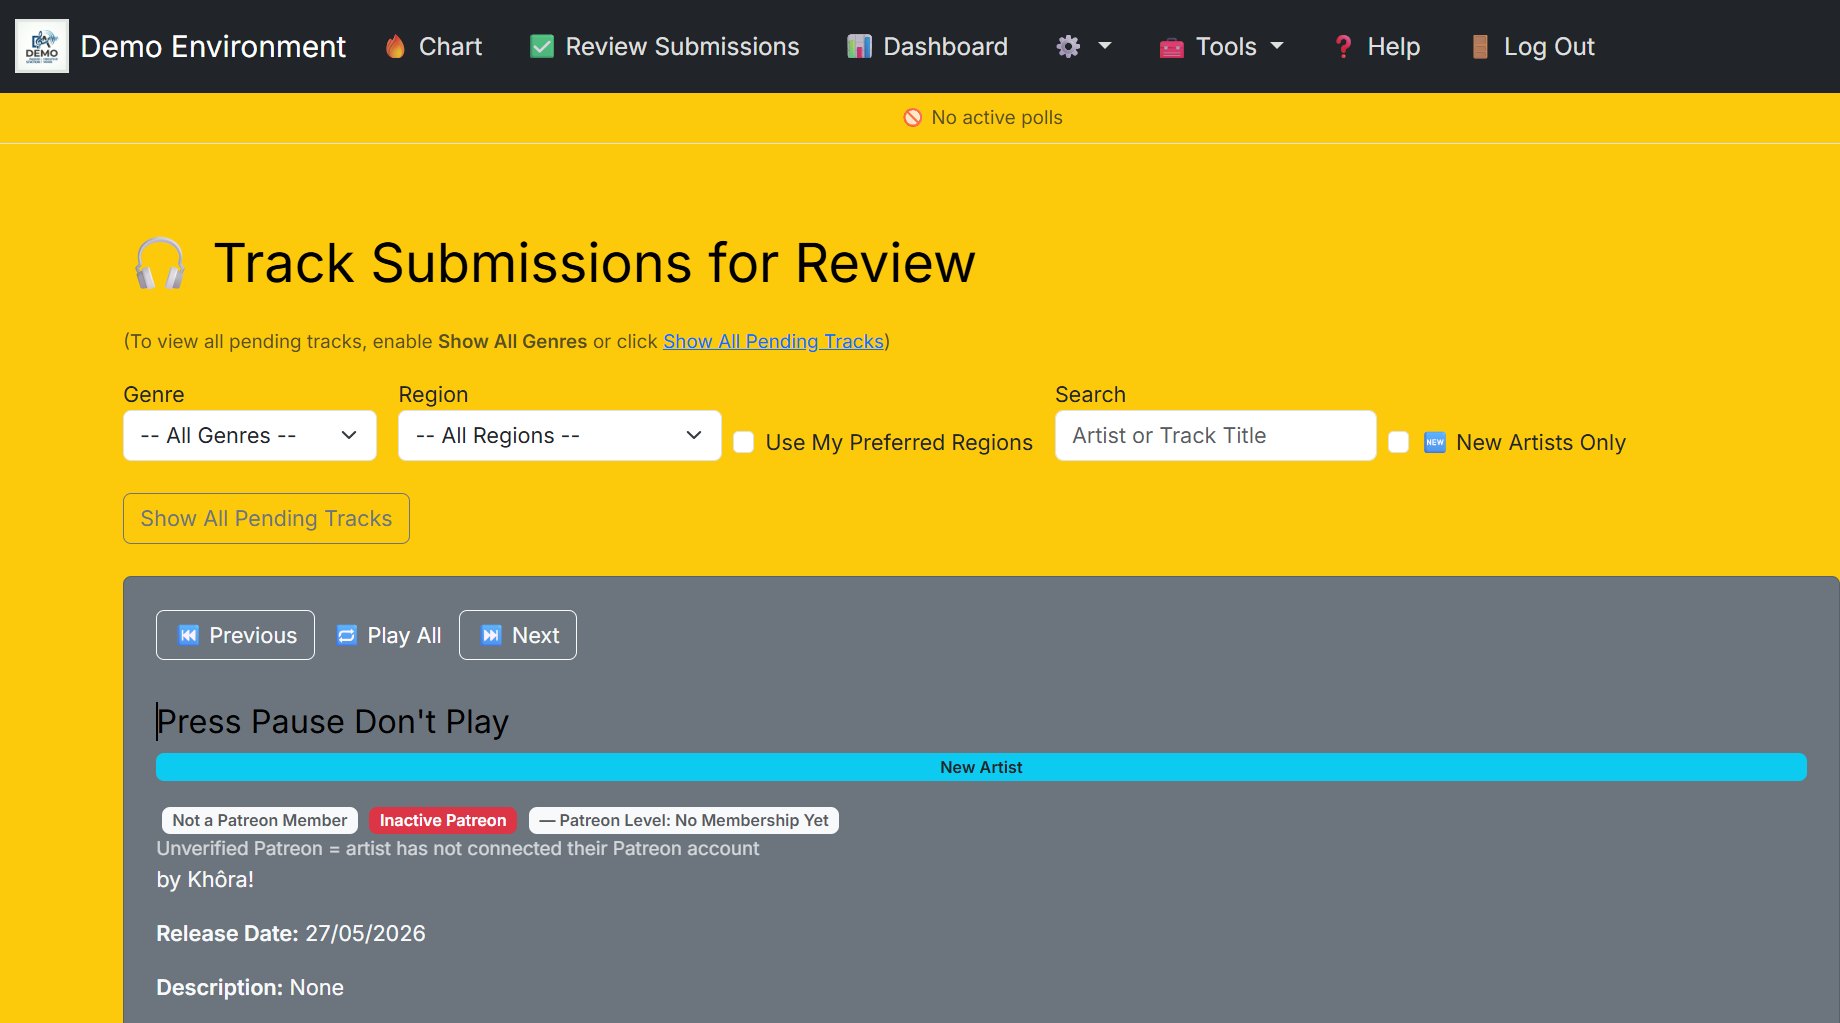Enable Use My Preferred Regions checkbox
The width and height of the screenshot is (1840, 1023).
point(743,442)
